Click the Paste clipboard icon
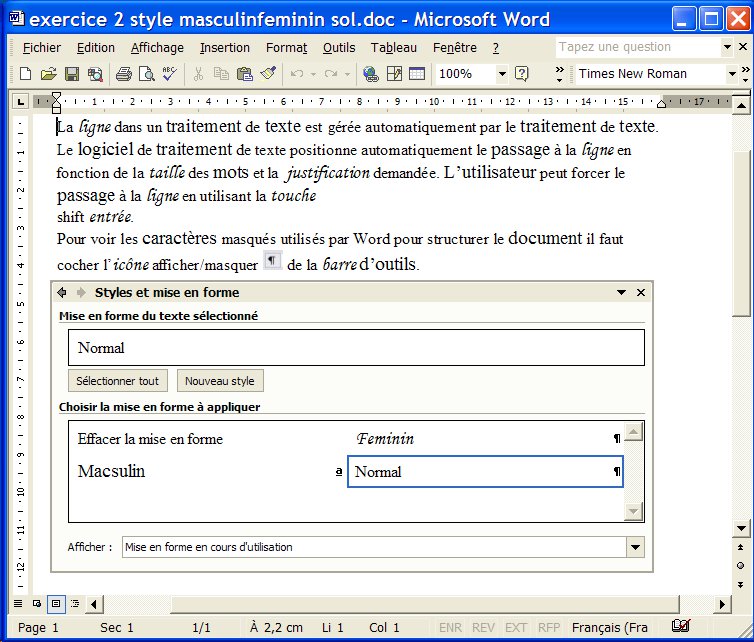754x642 pixels. pos(245,74)
